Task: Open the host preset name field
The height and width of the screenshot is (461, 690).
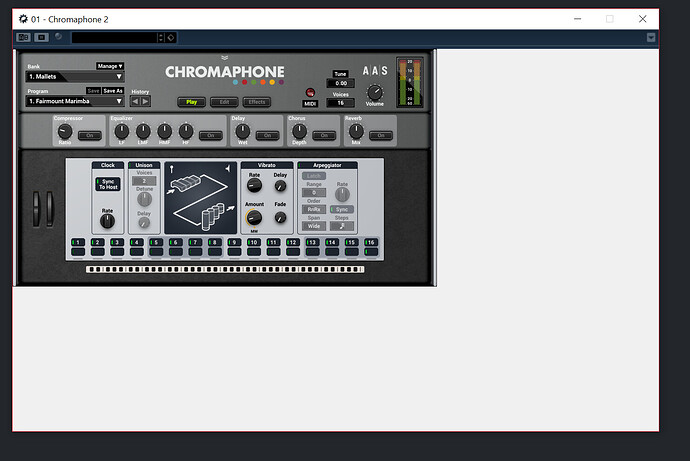Action: [x=114, y=37]
